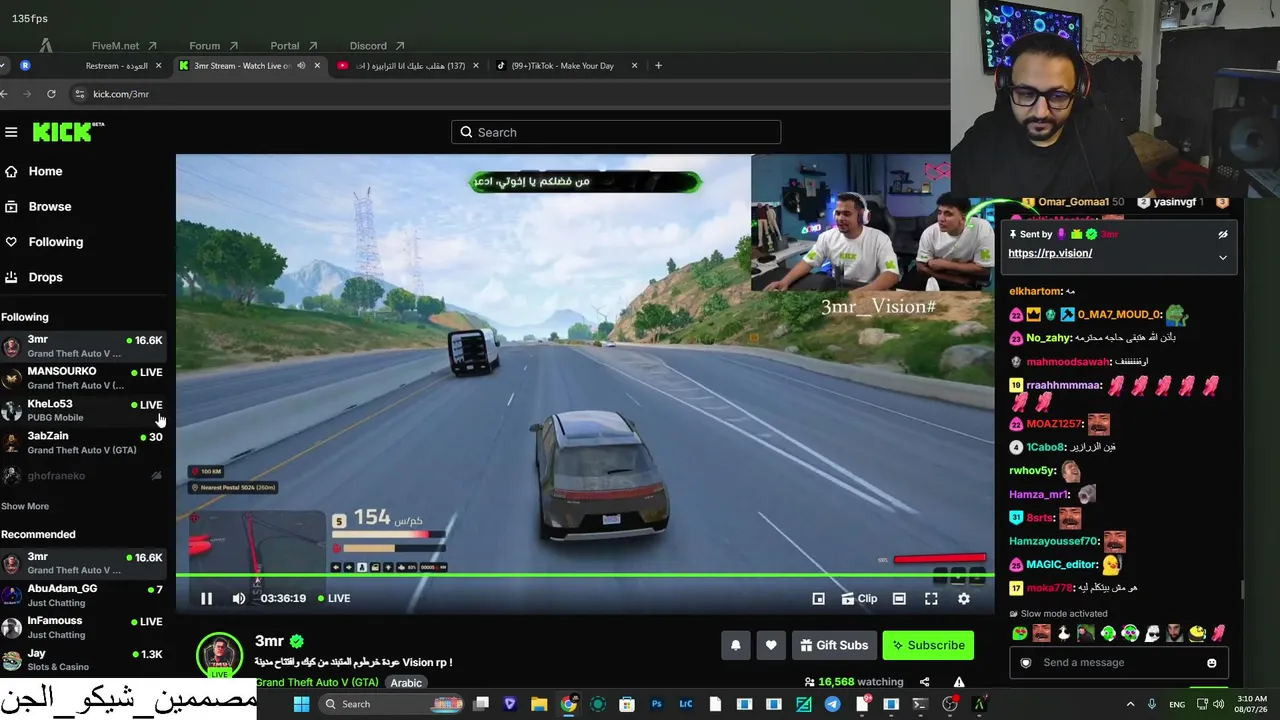Pause the live stream video

206,598
